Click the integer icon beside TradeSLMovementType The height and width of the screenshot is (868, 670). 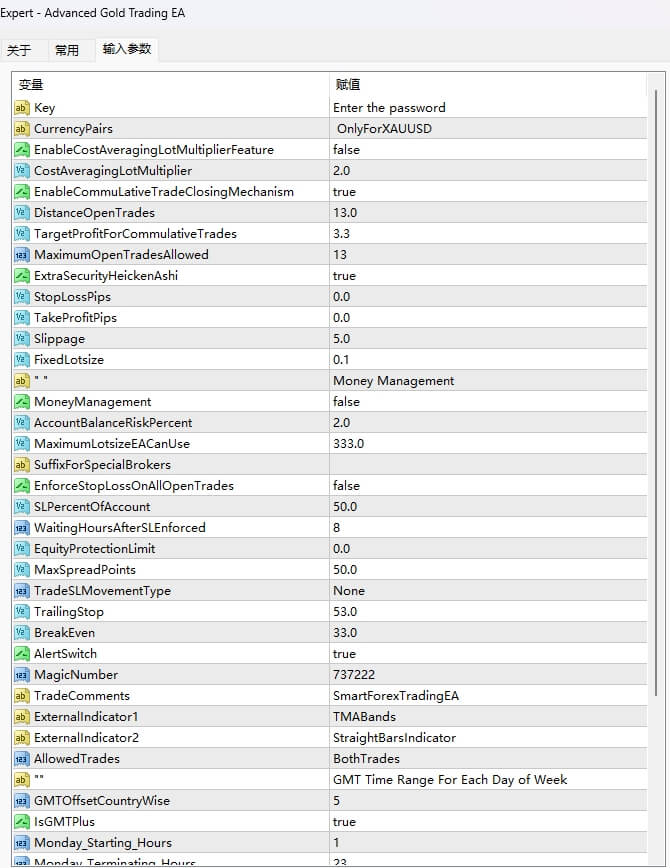21,591
